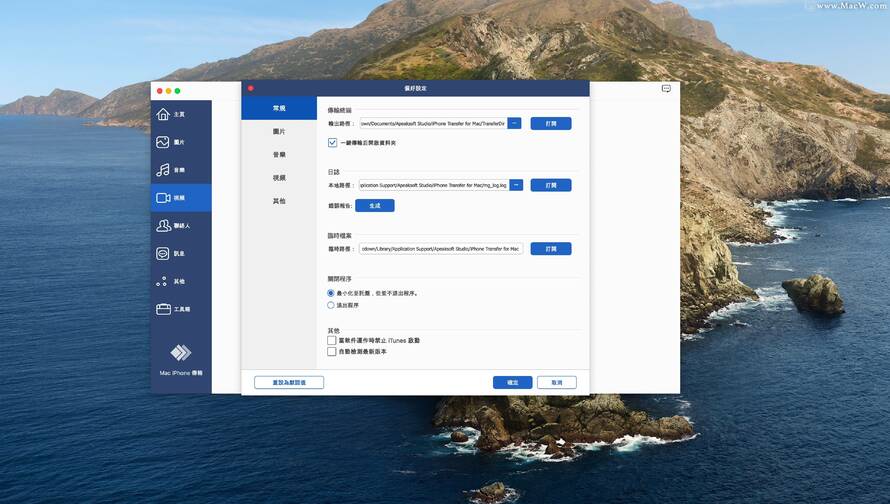Open the Photos (圖片) section in main window sidebar

click(180, 142)
